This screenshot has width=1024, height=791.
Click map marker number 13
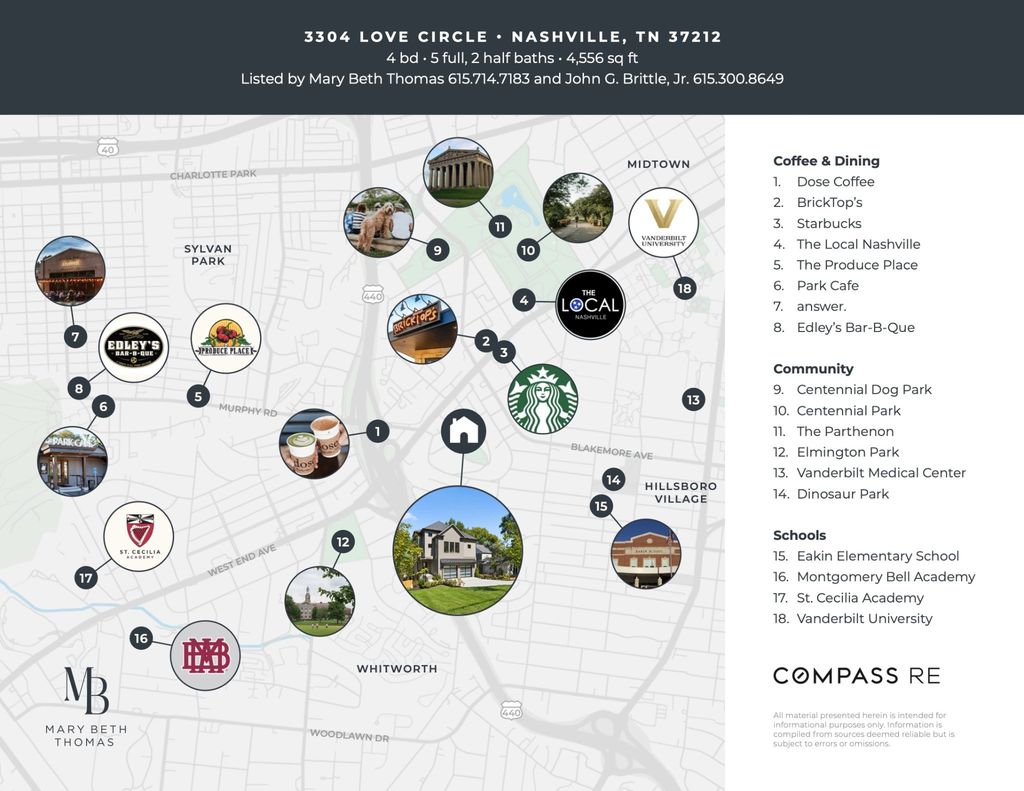click(694, 399)
